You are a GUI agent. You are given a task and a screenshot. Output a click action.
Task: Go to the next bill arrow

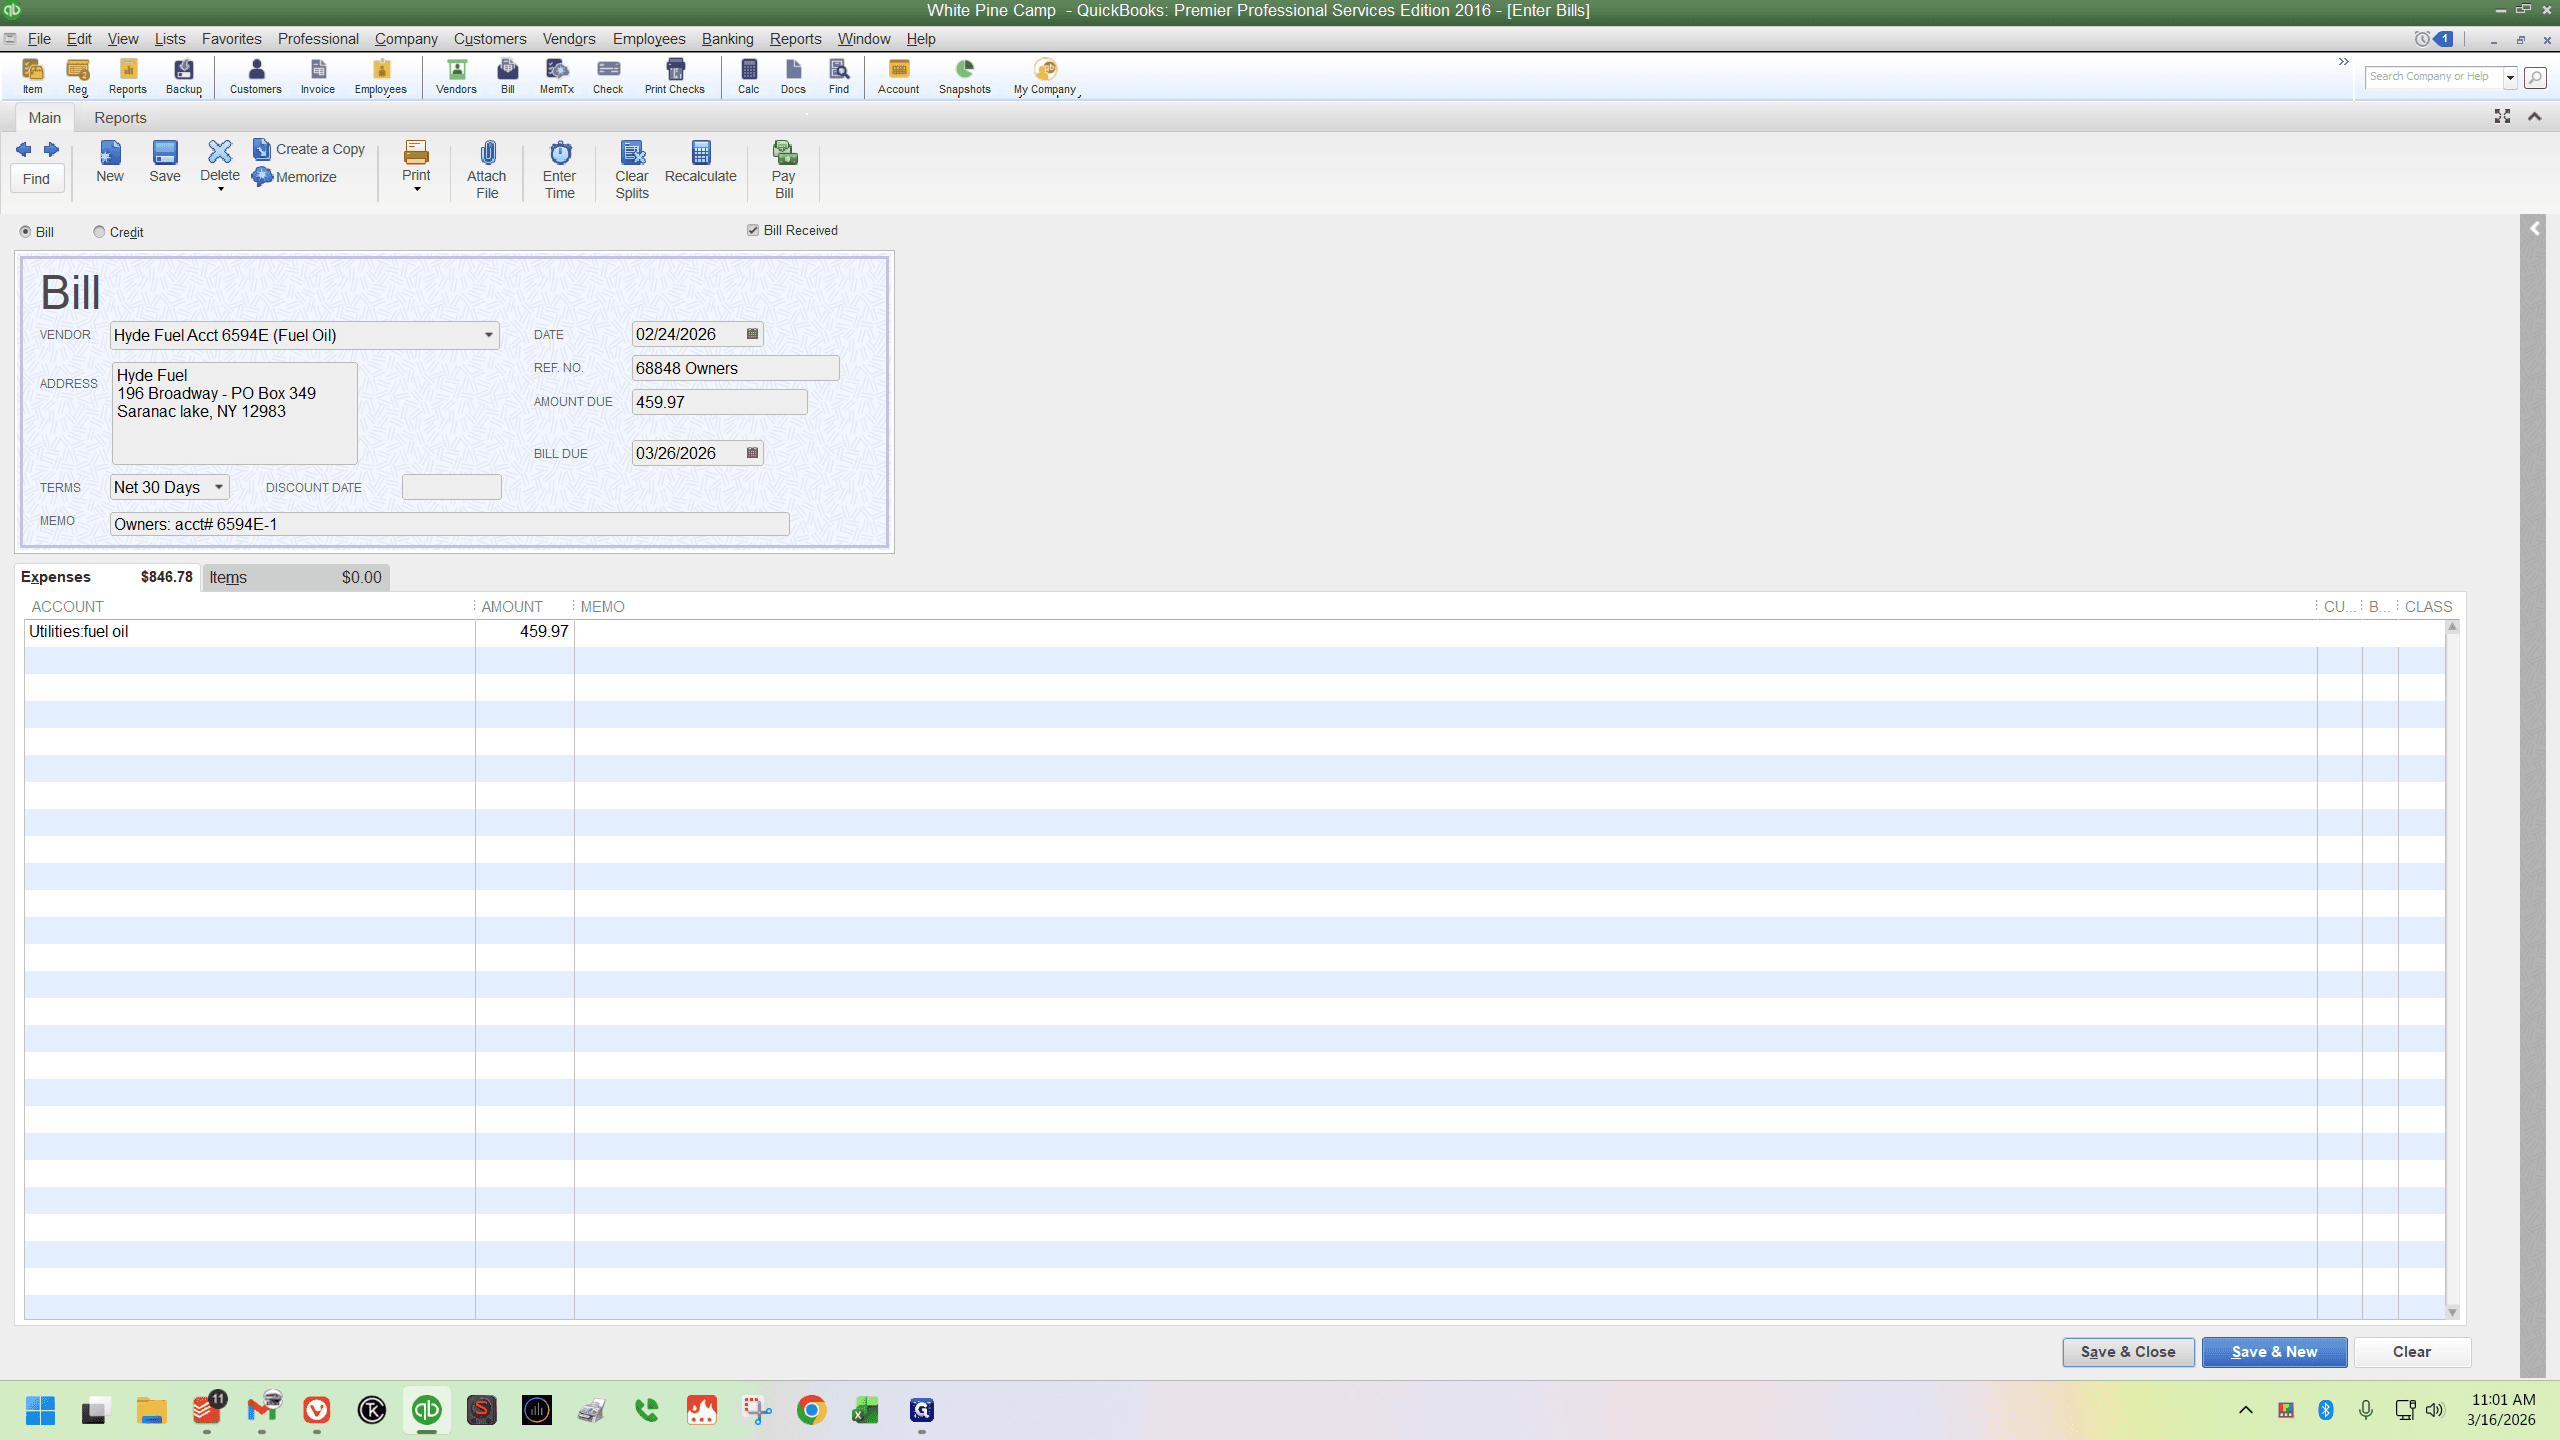coord(51,149)
